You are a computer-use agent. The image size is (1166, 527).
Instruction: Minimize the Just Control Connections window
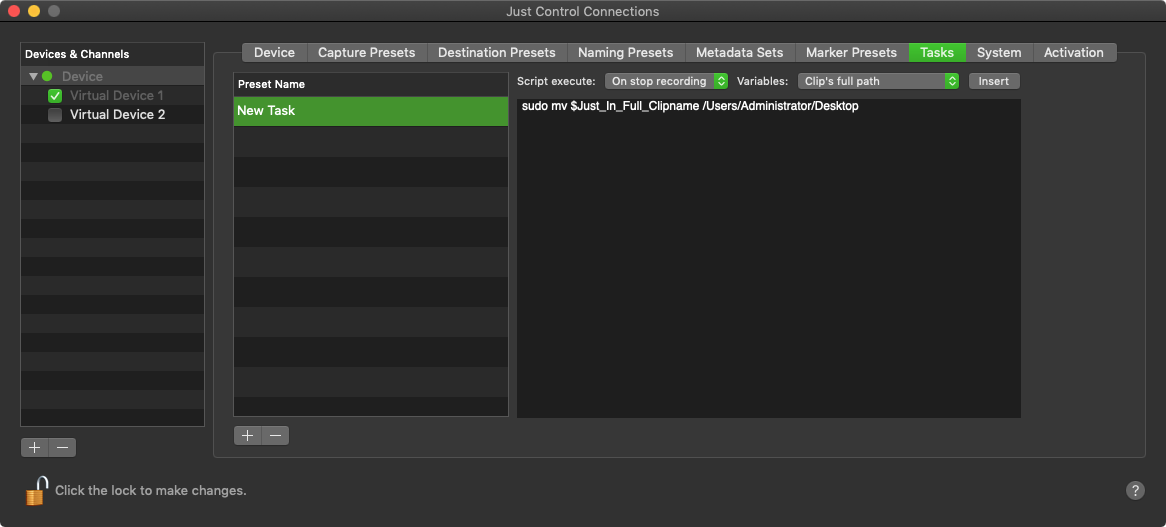(33, 11)
